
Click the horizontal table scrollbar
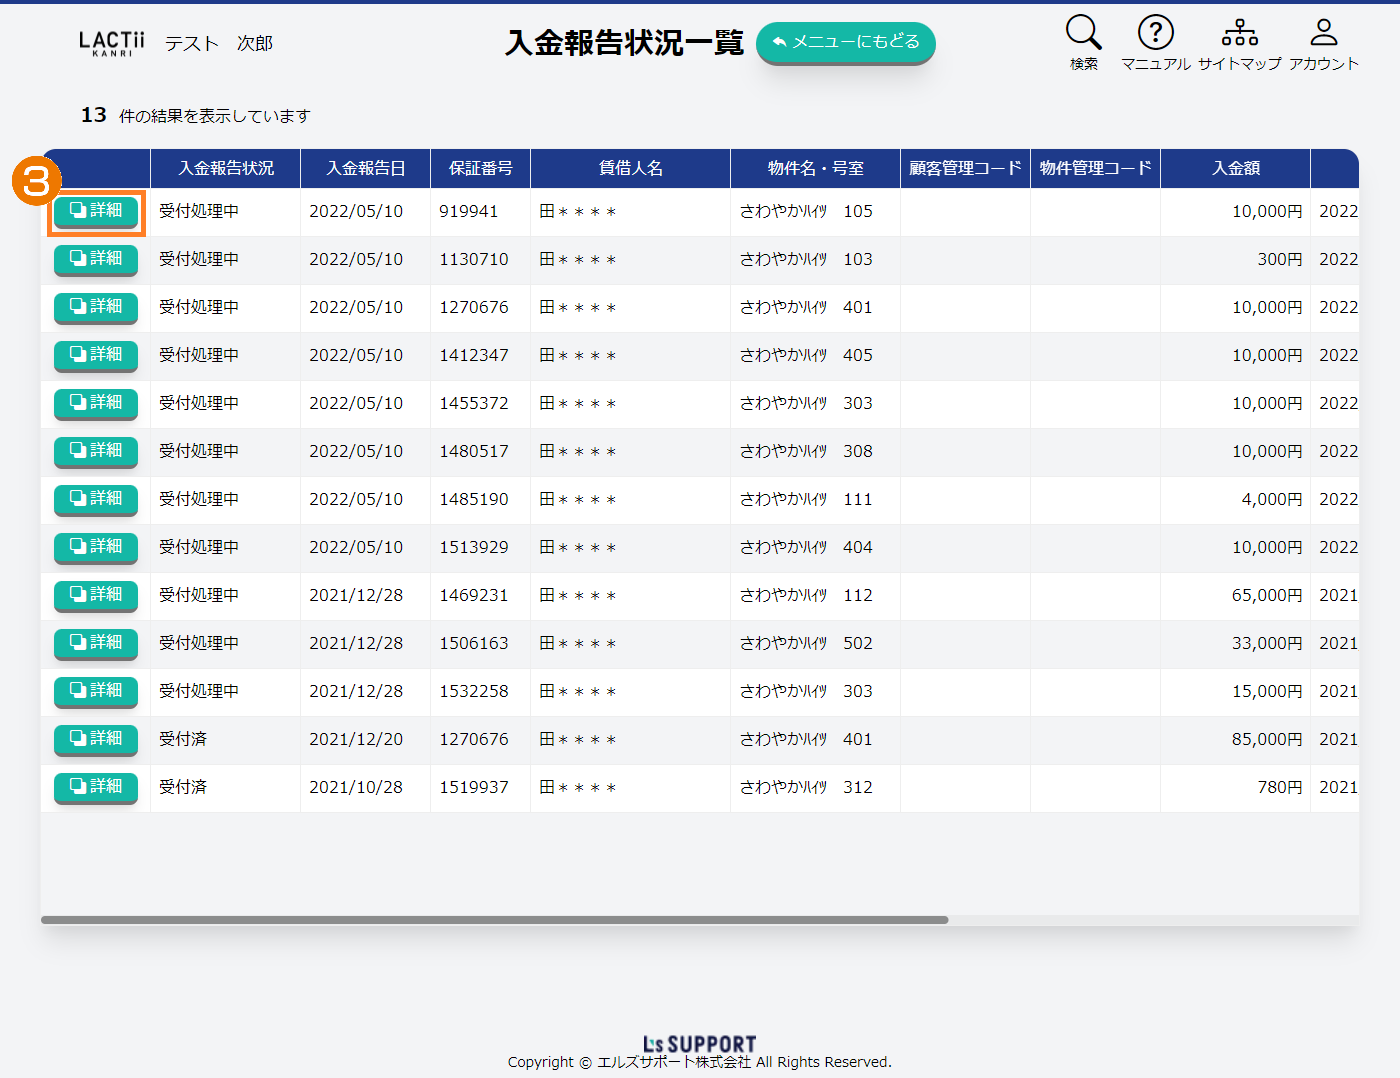point(494,920)
